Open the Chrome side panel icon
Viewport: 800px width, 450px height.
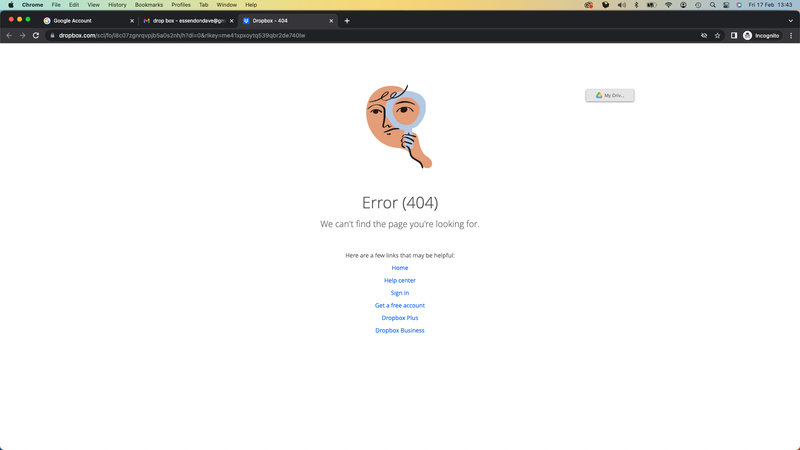[734, 35]
